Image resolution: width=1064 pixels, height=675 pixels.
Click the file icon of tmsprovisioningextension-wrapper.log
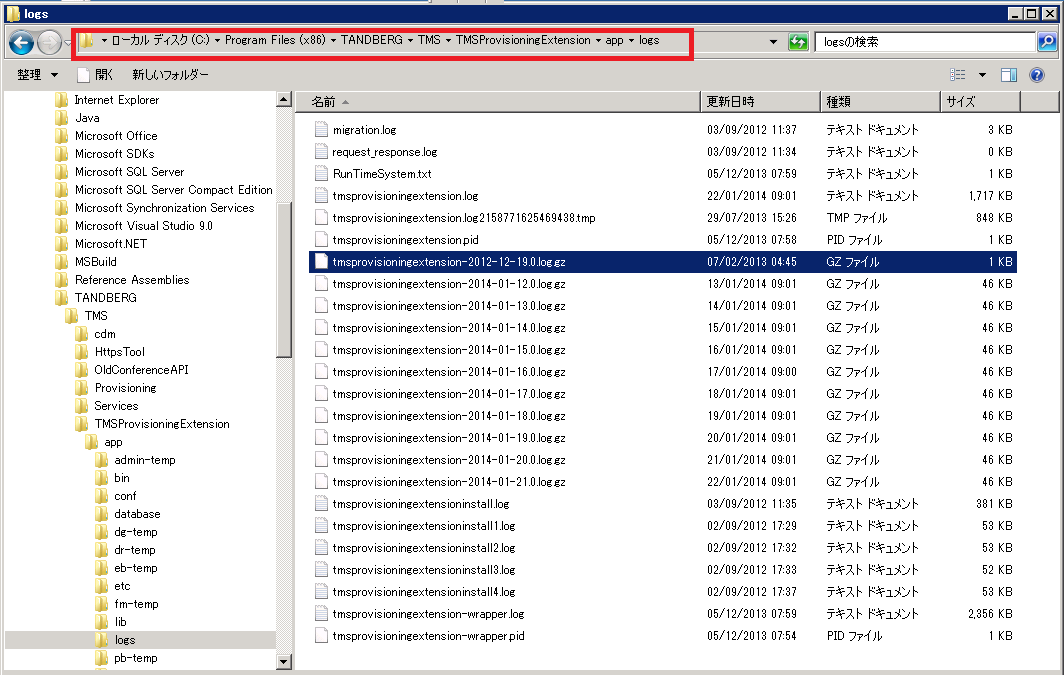(322, 614)
